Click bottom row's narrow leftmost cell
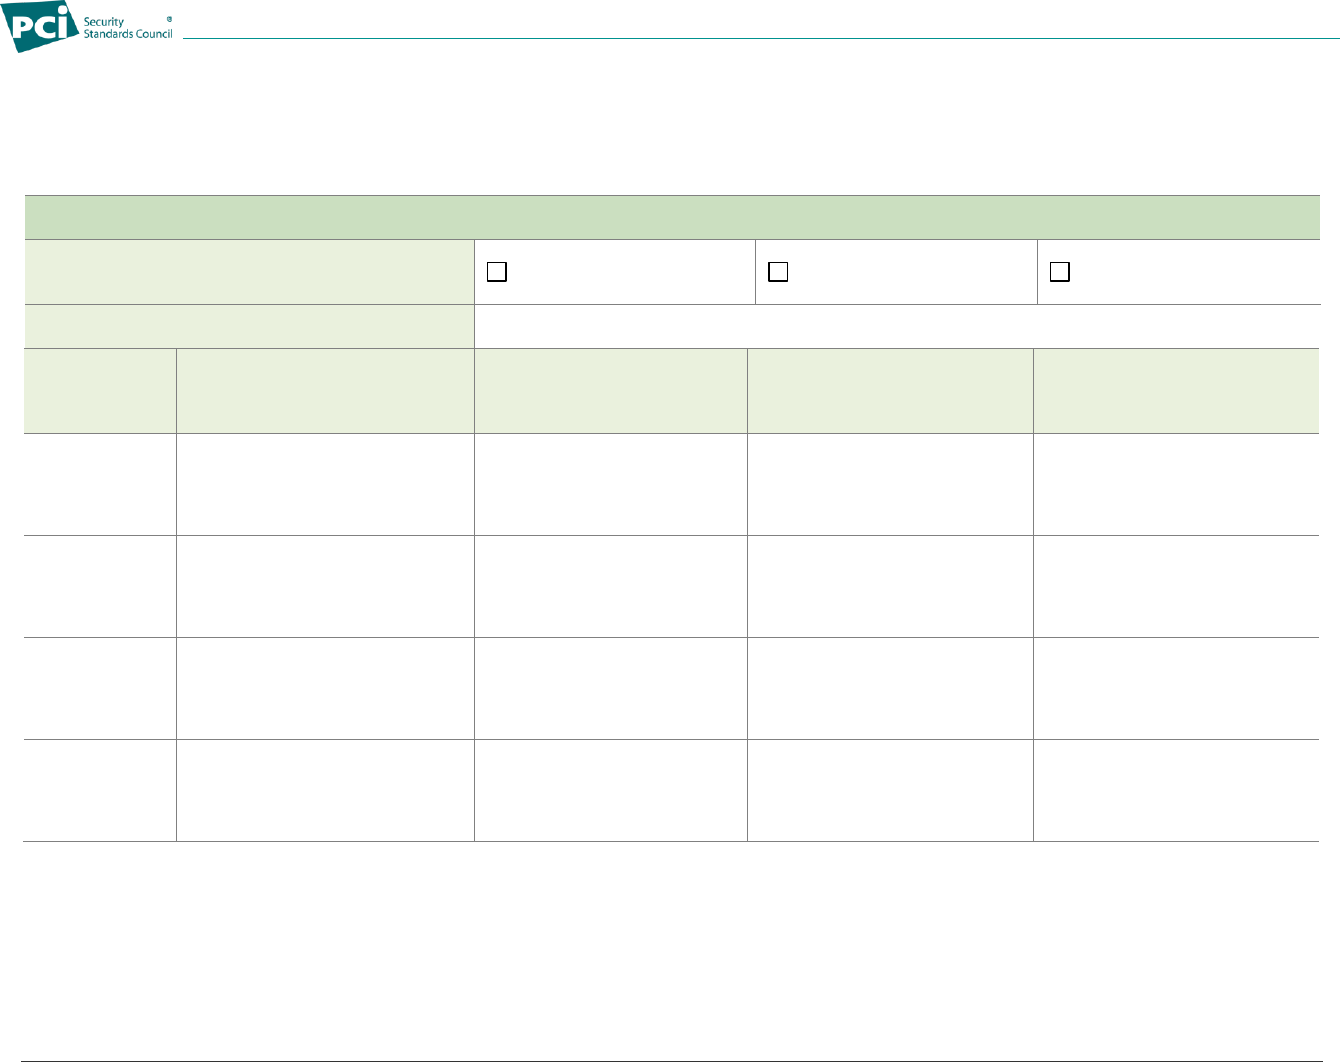Viewport: 1340px width, 1062px height. tap(100, 791)
